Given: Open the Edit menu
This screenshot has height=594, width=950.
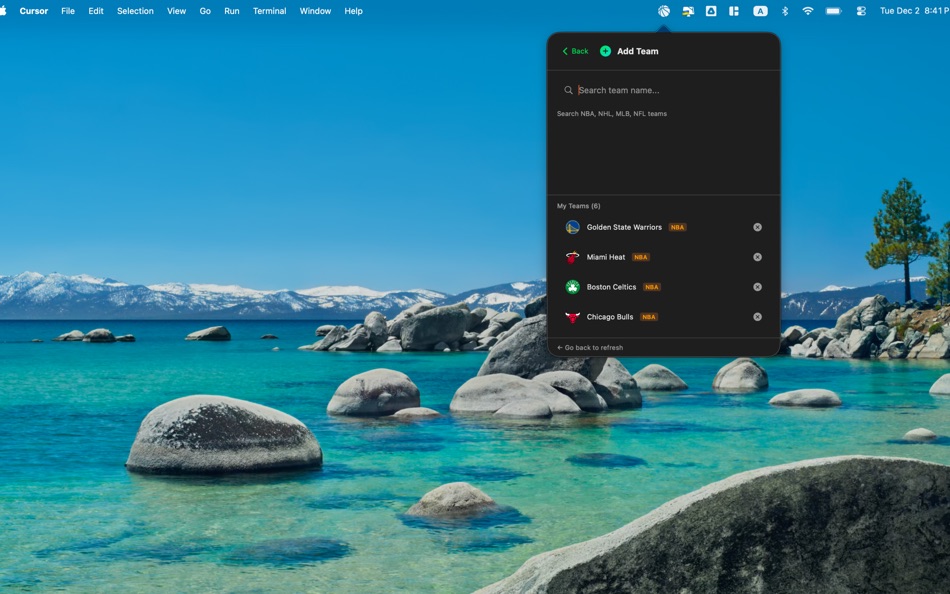Looking at the screenshot, I should (96, 11).
